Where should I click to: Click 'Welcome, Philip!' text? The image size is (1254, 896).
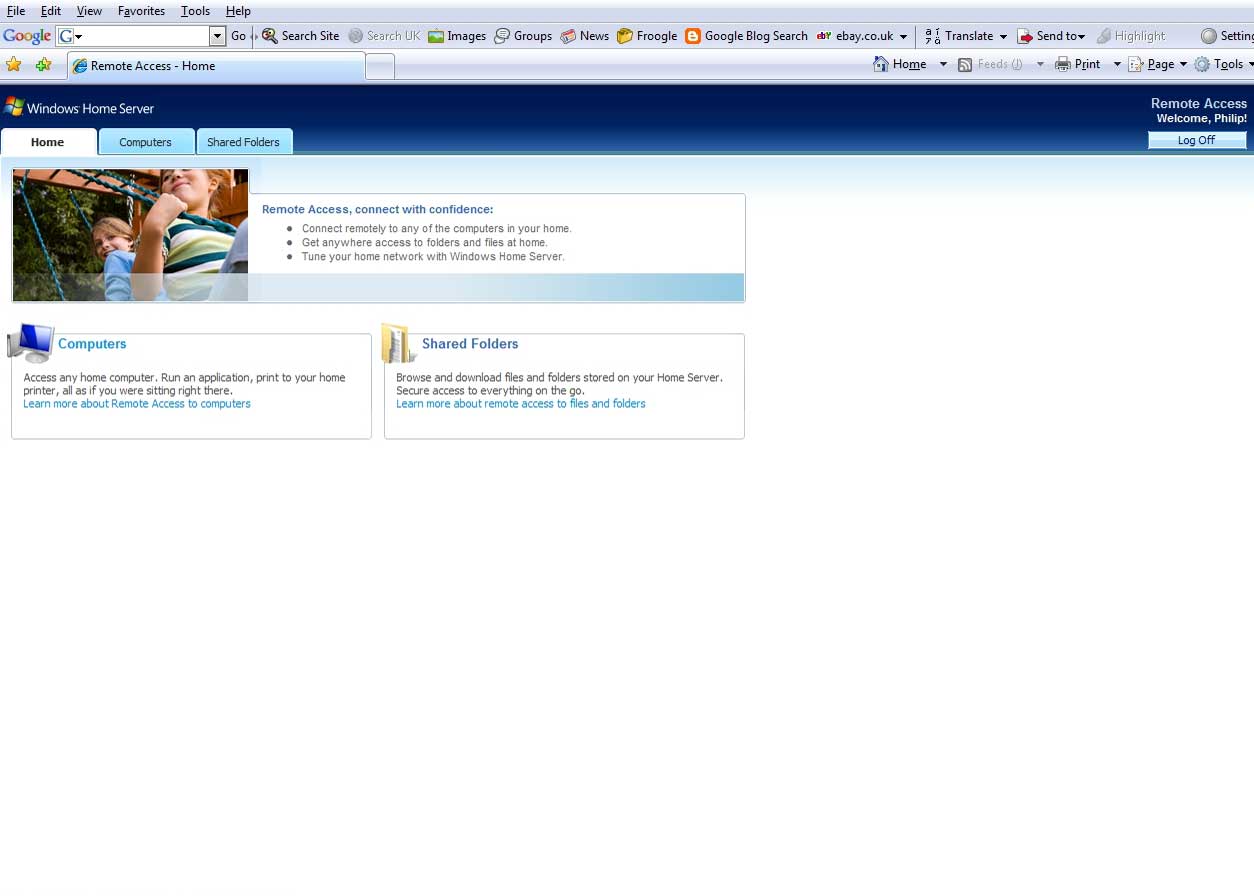(x=1202, y=118)
